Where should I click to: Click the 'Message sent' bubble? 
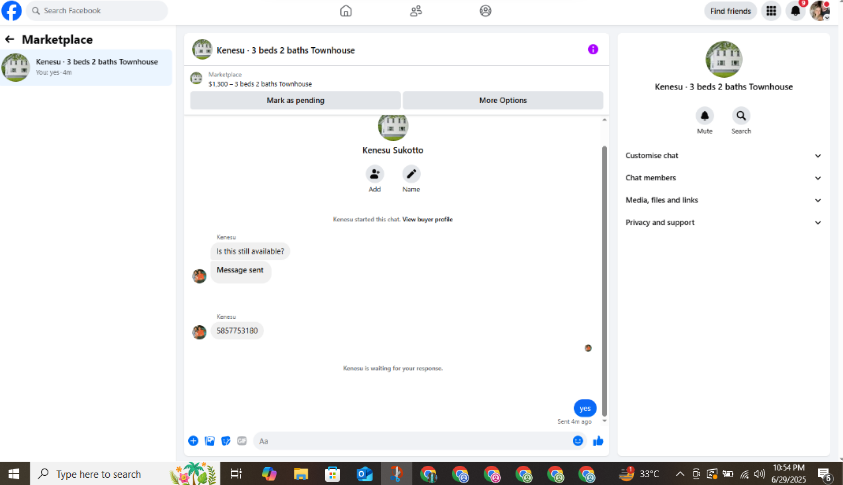(240, 270)
